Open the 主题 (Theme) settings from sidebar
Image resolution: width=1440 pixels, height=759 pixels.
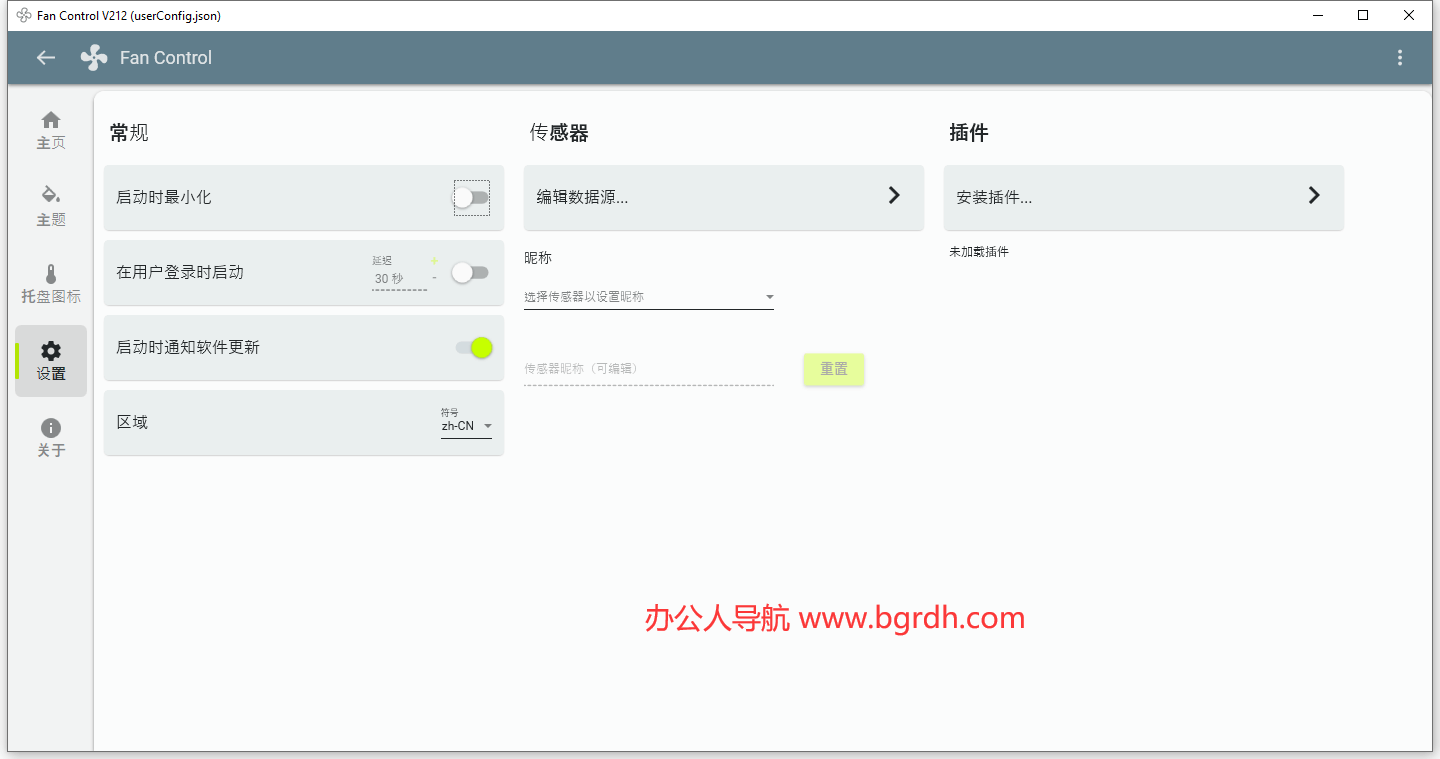[x=50, y=207]
